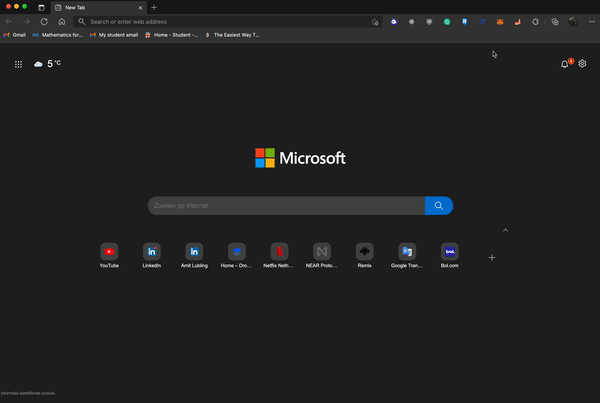Go back to previous page

(x=9, y=22)
